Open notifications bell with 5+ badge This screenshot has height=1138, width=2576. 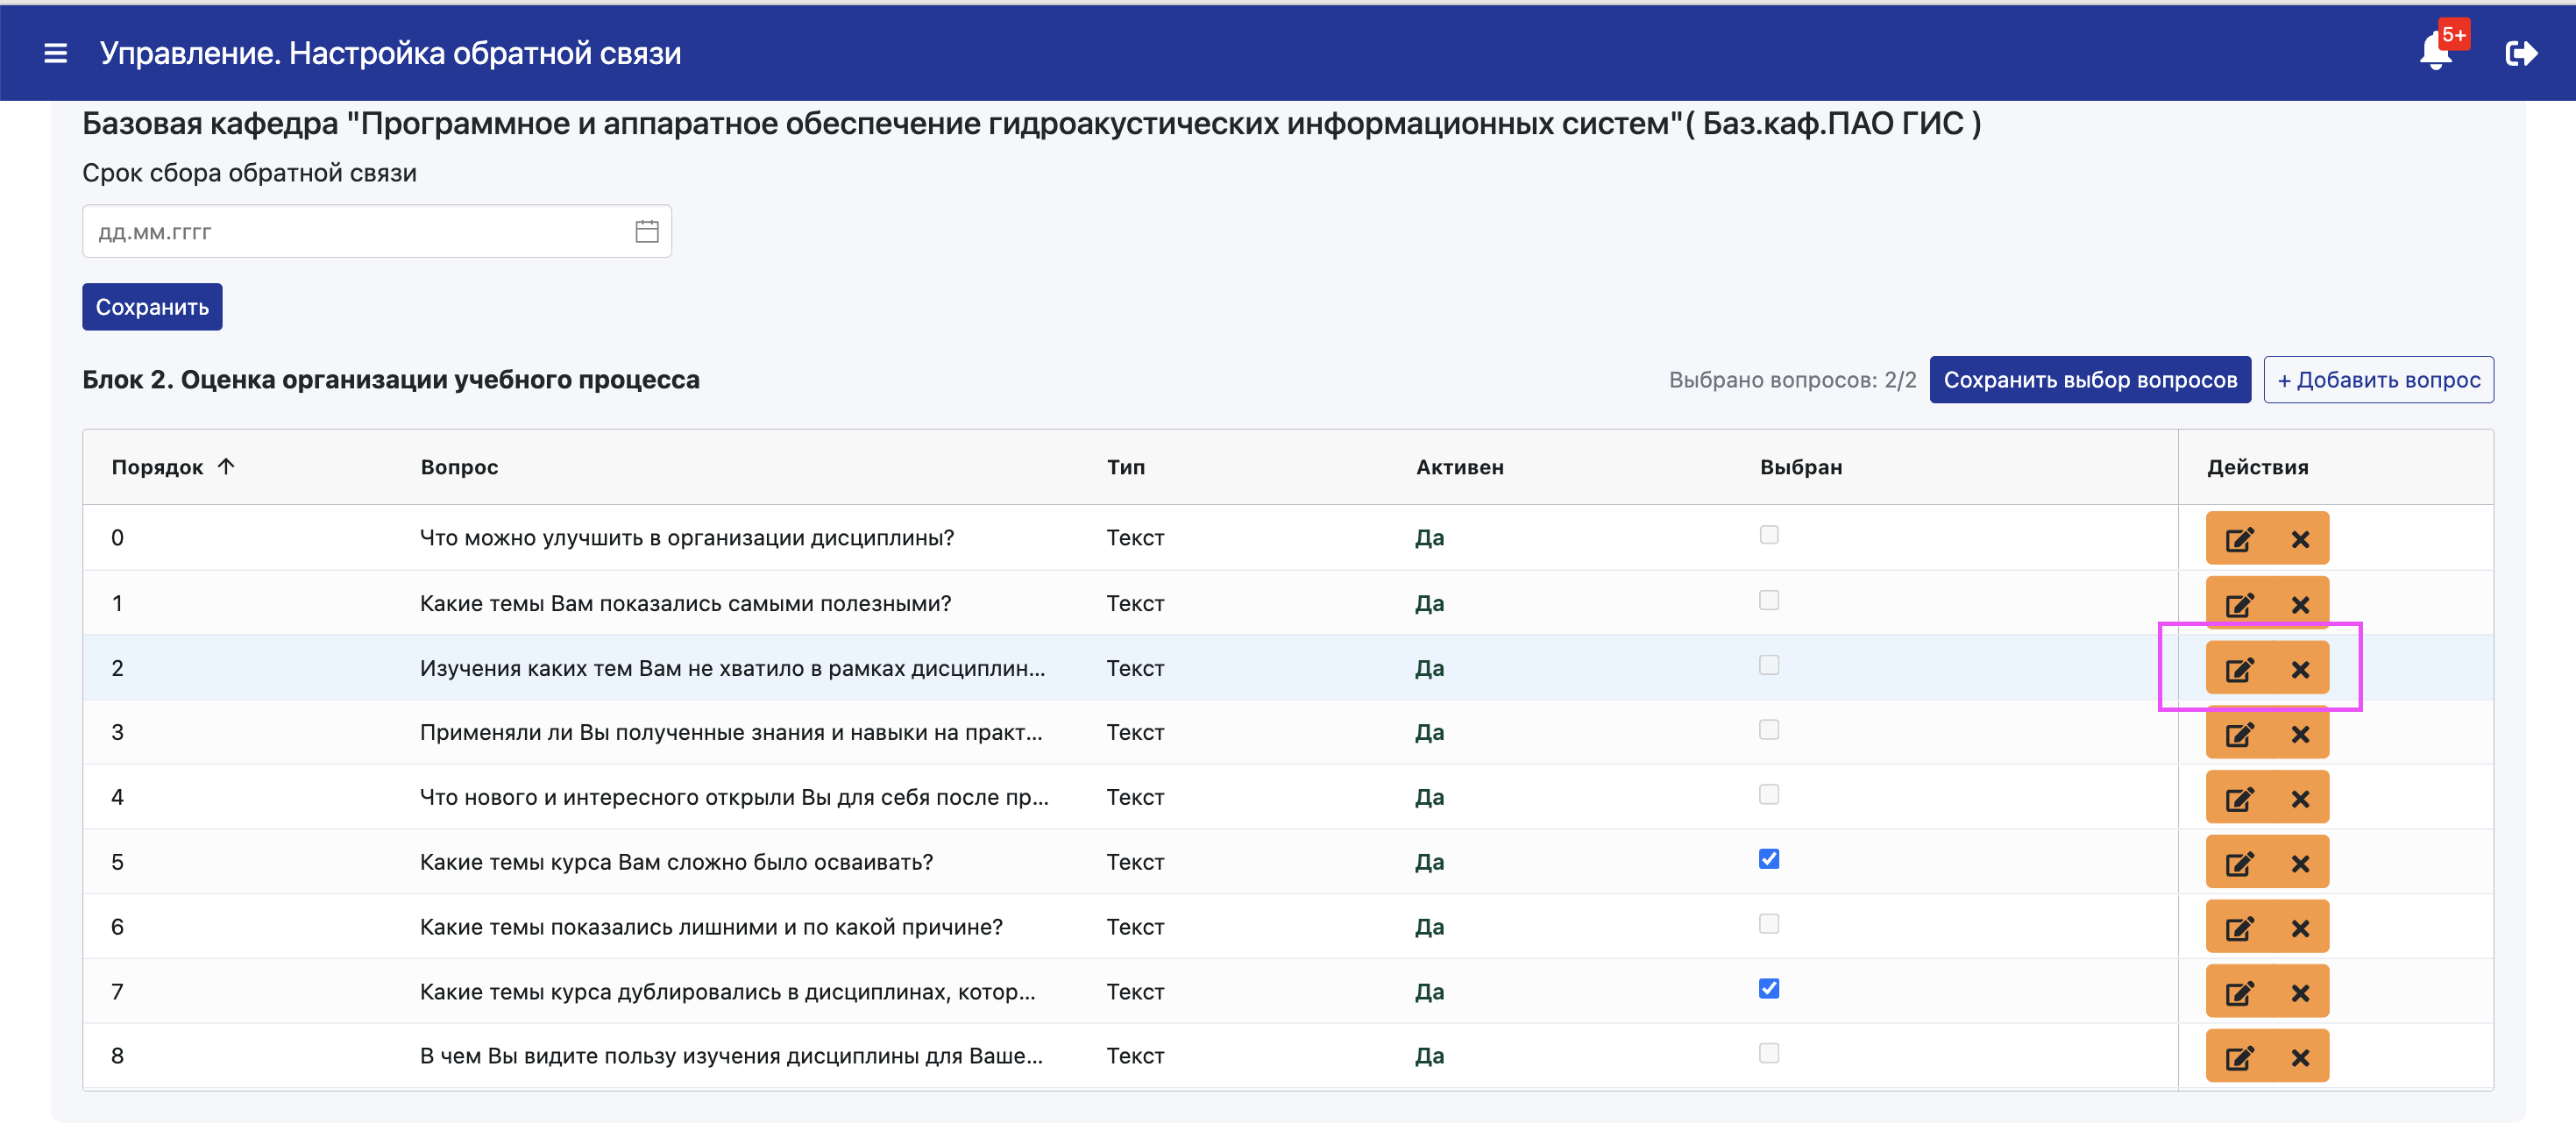(2437, 50)
